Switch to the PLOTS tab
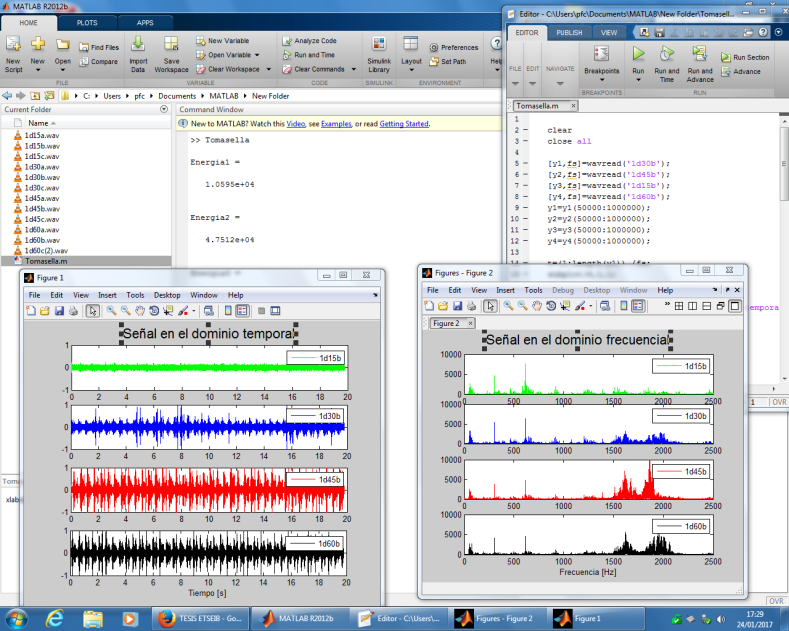789x631 pixels. (87, 21)
